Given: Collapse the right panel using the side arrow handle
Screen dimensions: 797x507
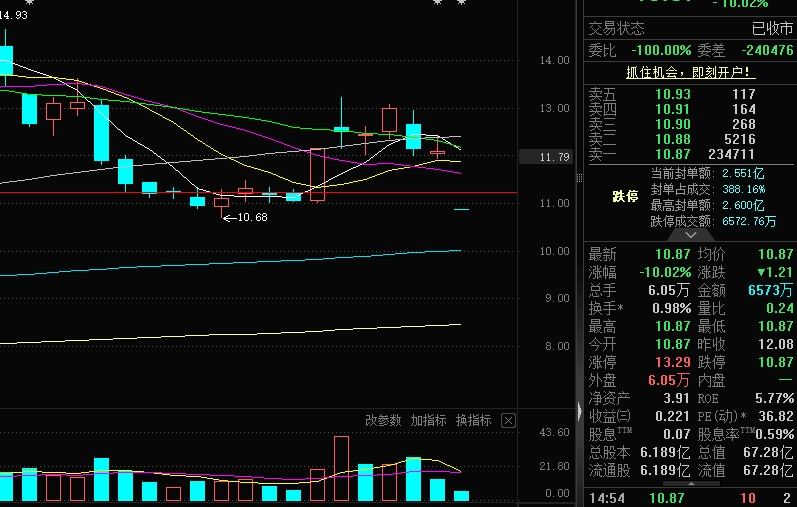Looking at the screenshot, I should click(579, 411).
